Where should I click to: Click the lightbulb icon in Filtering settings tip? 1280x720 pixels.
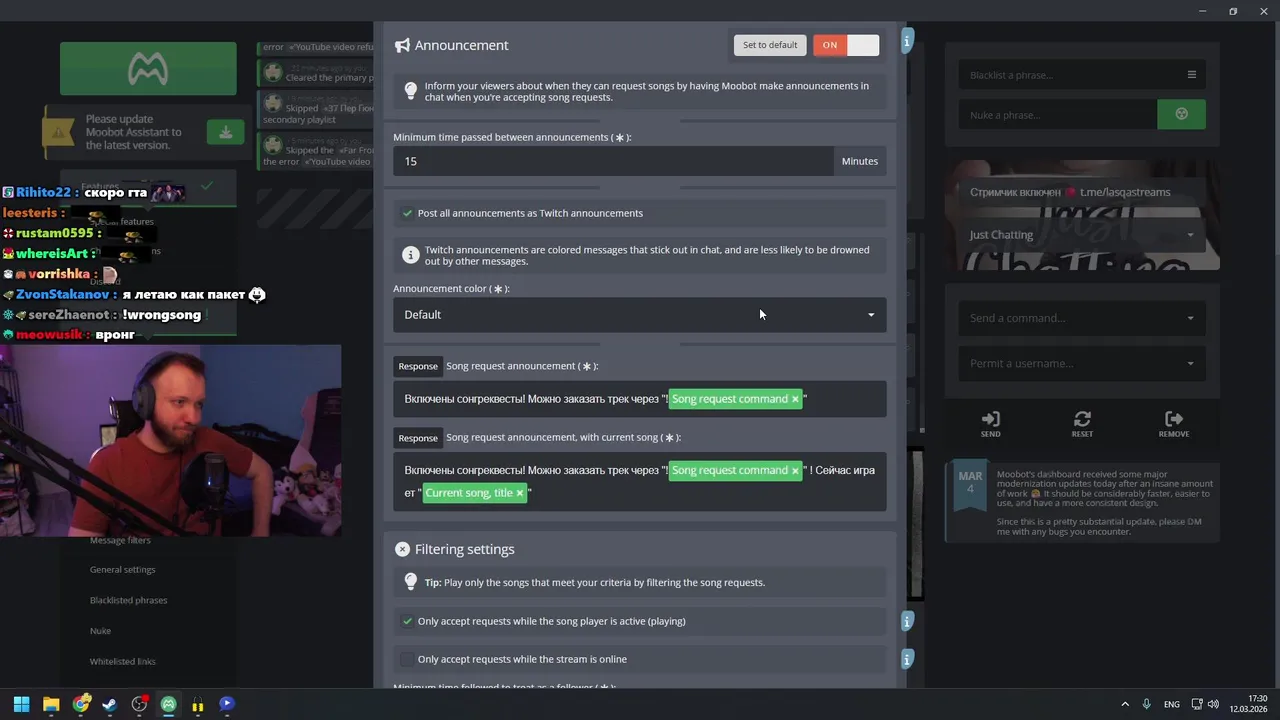tap(410, 582)
